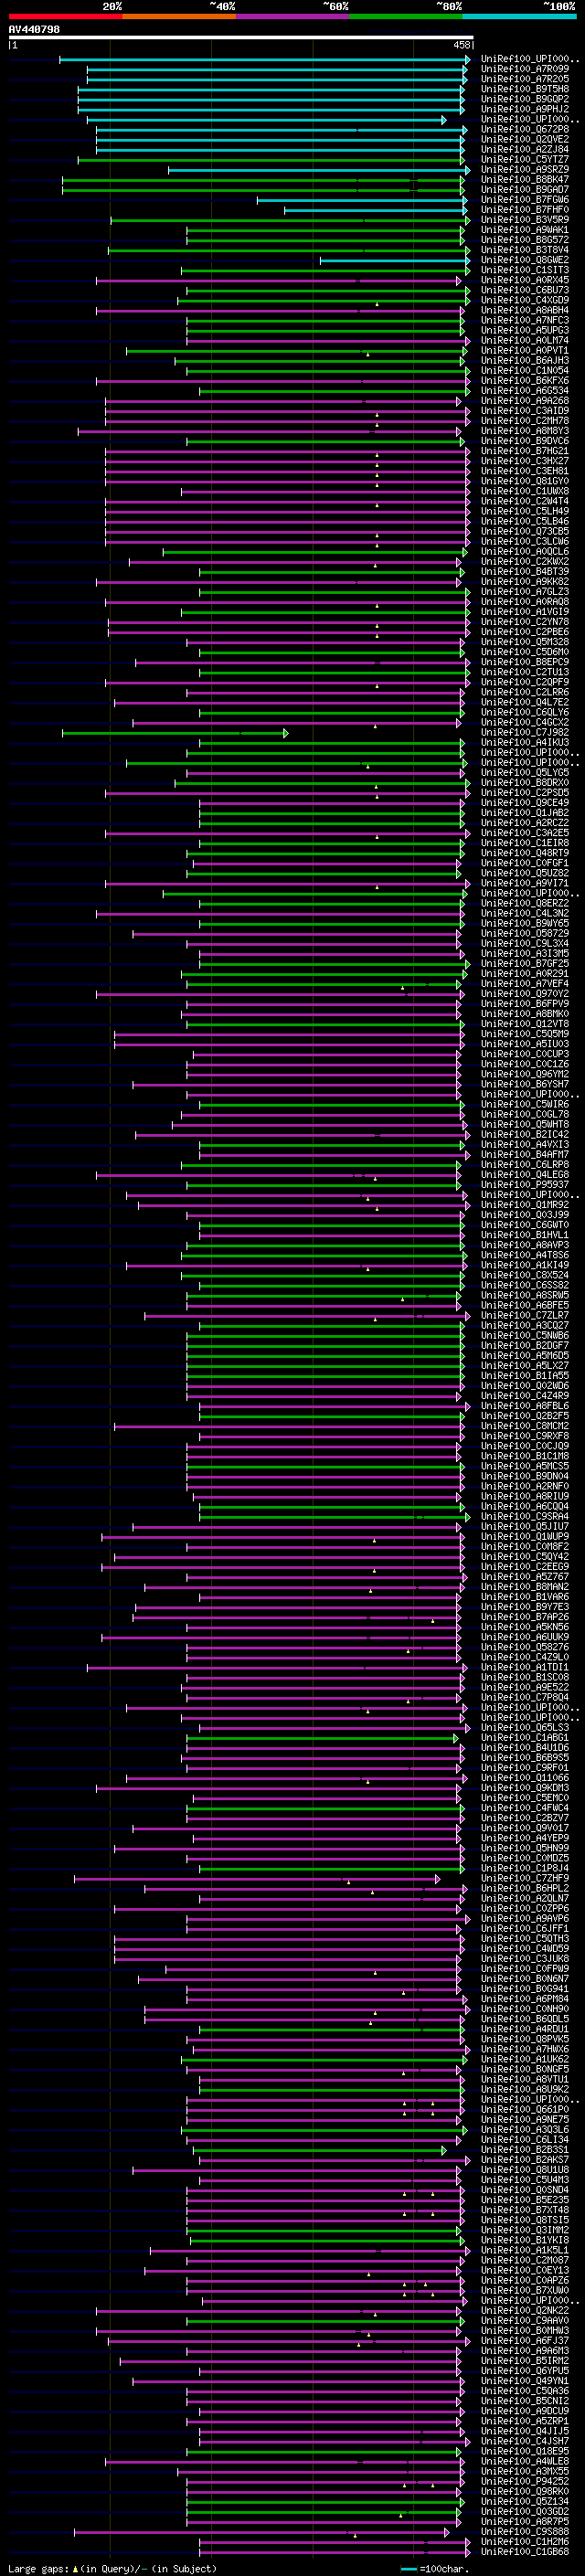The height and width of the screenshot is (2576, 585).
Task: Click the green ~80% legend color segment
Action: tap(406, 16)
